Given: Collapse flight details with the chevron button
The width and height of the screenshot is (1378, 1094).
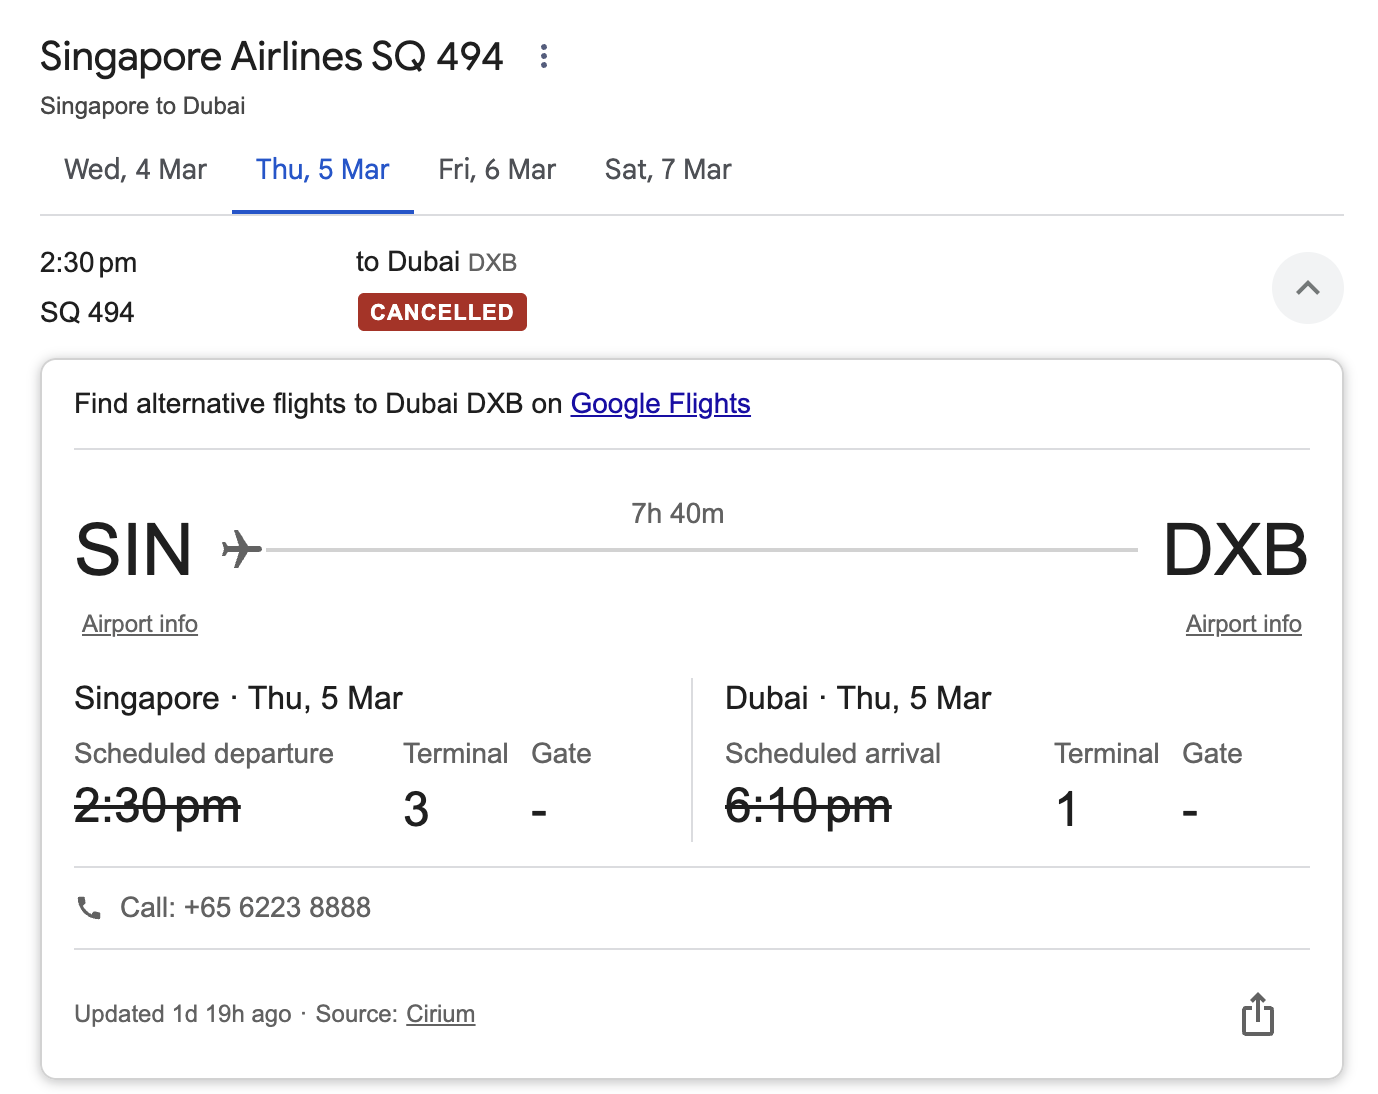Looking at the screenshot, I should 1307,288.
